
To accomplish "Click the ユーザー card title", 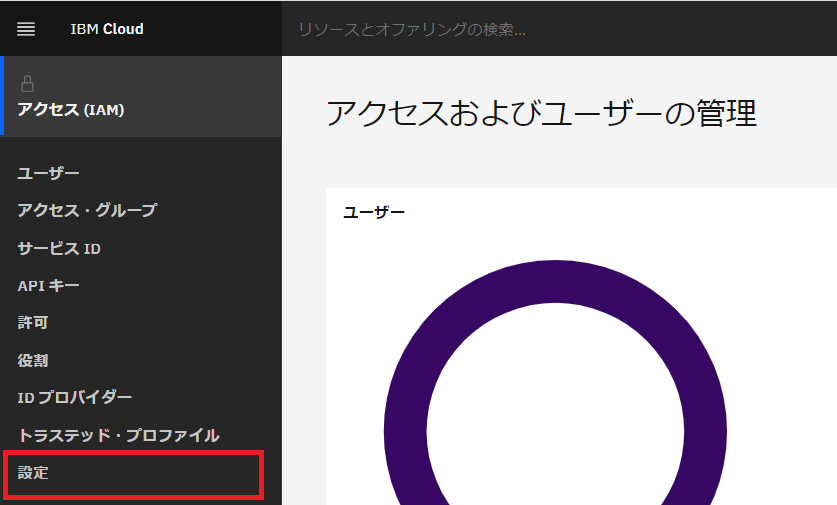I will [374, 212].
